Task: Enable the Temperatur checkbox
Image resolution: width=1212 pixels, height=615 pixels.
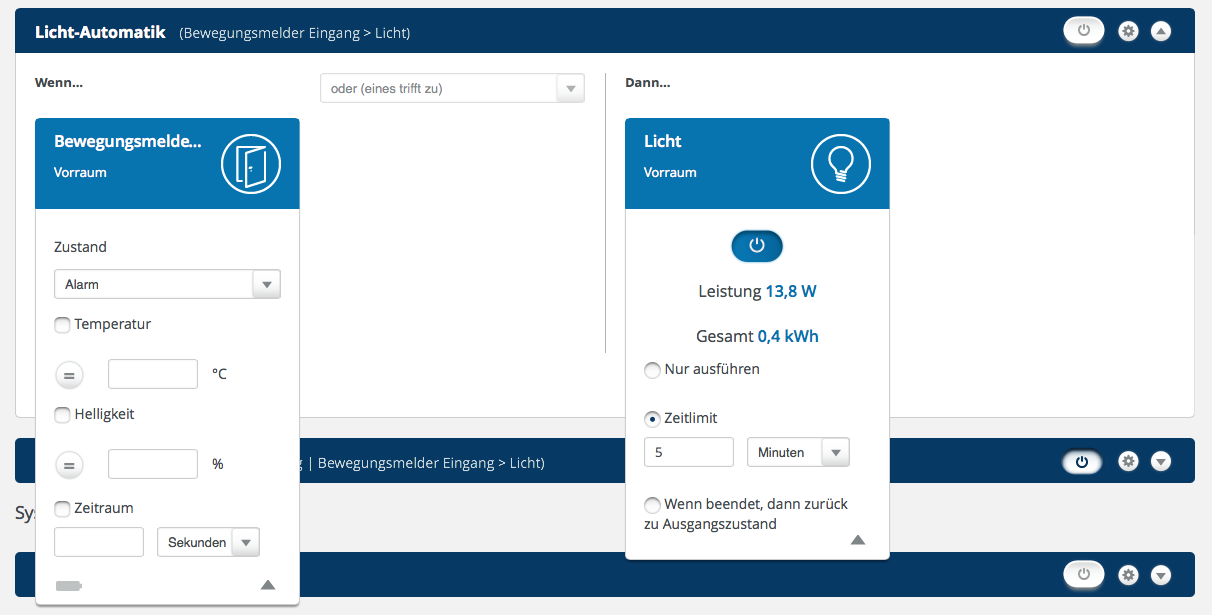Action: coord(63,325)
